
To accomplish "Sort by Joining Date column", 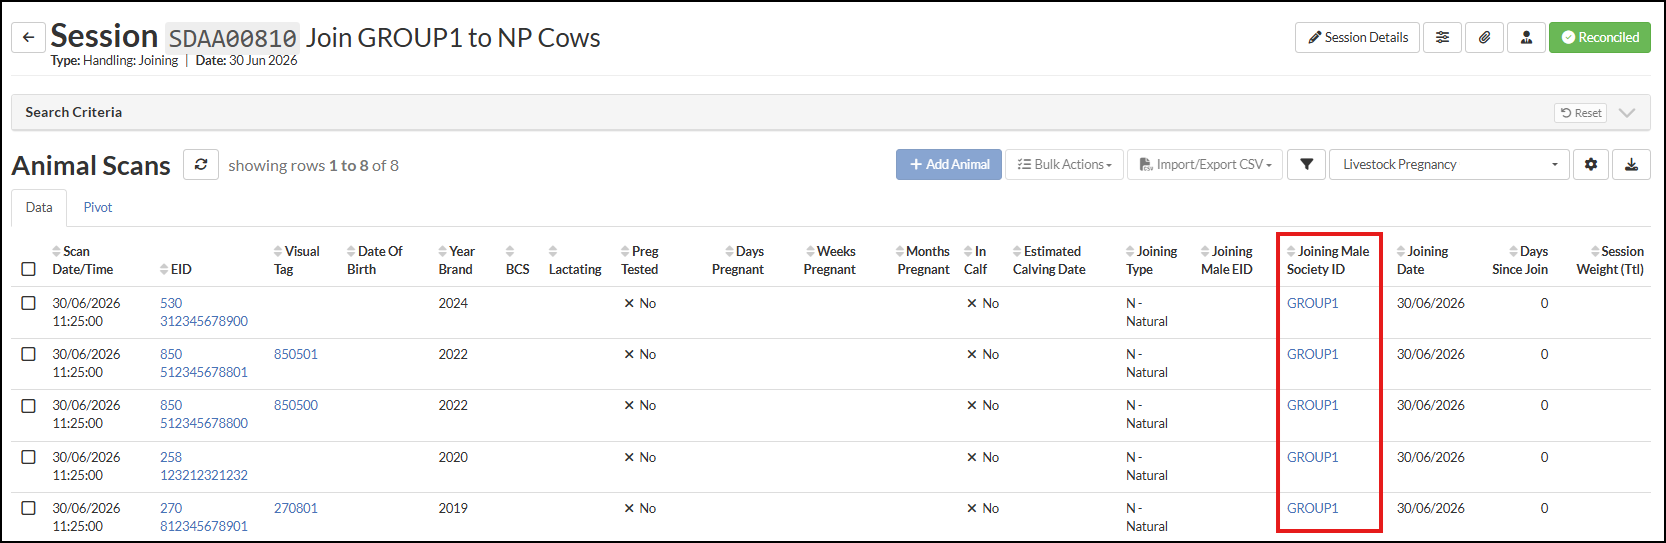I will [1422, 260].
